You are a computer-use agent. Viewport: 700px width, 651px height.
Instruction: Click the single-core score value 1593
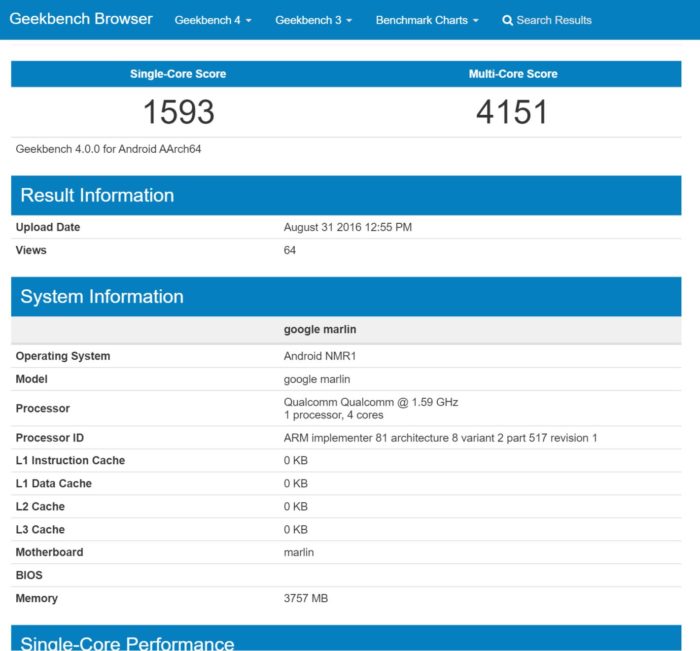click(x=179, y=112)
